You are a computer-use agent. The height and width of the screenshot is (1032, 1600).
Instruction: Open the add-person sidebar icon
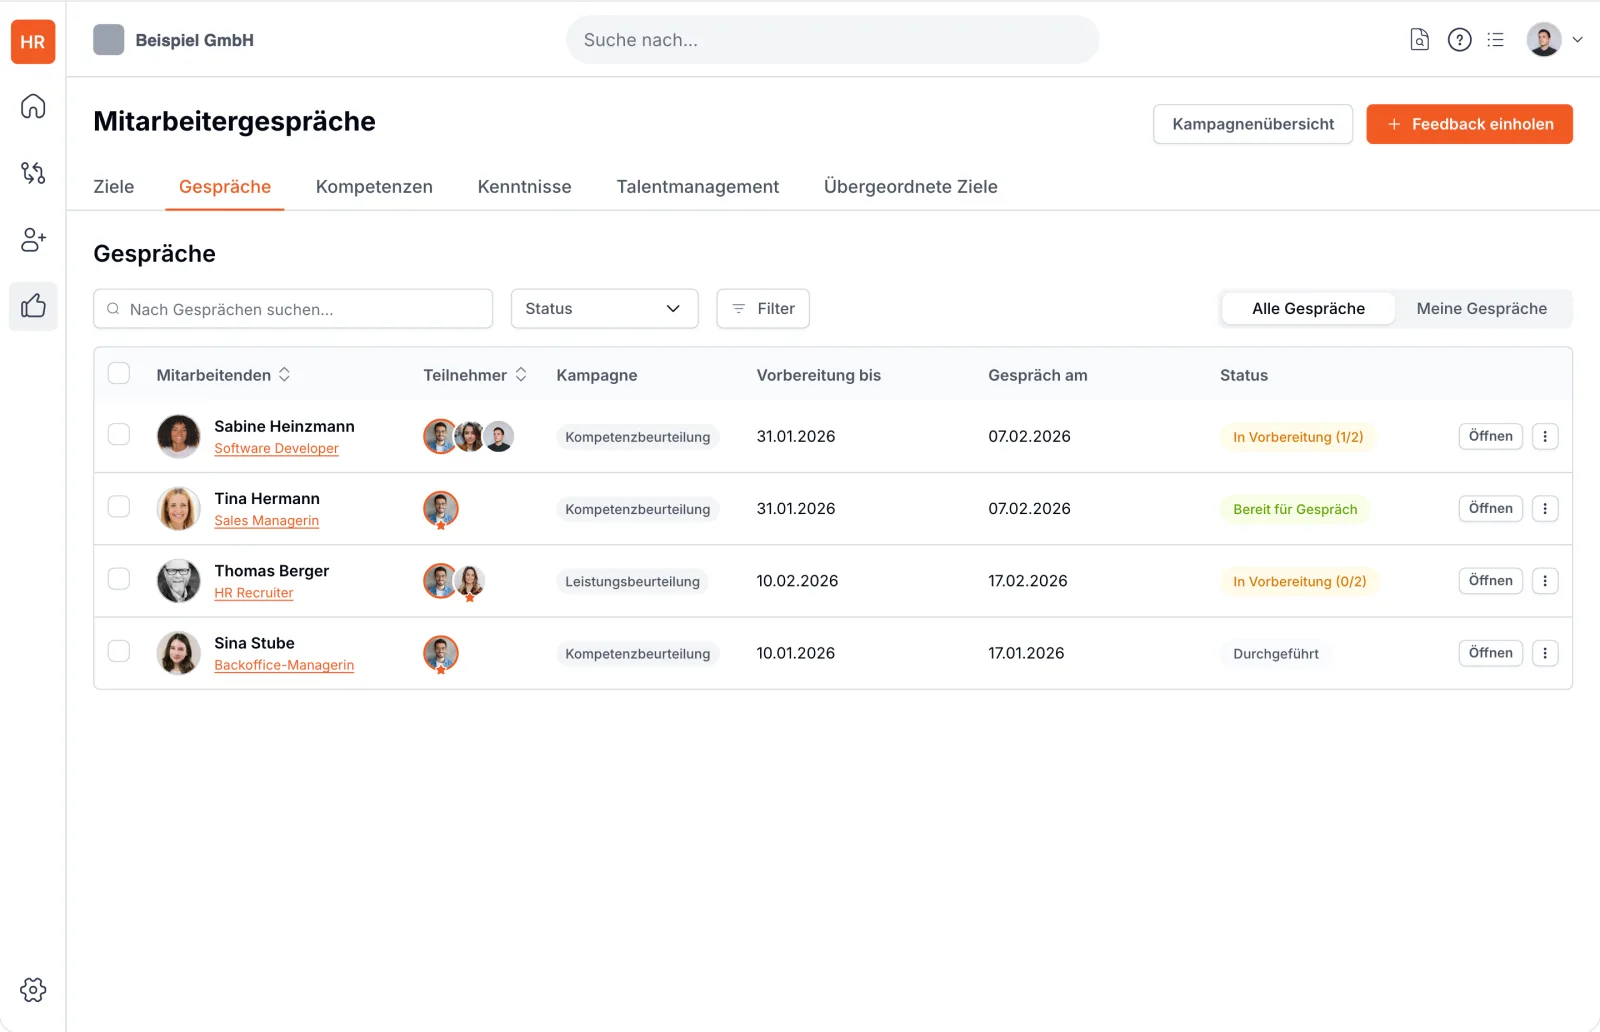pos(33,240)
